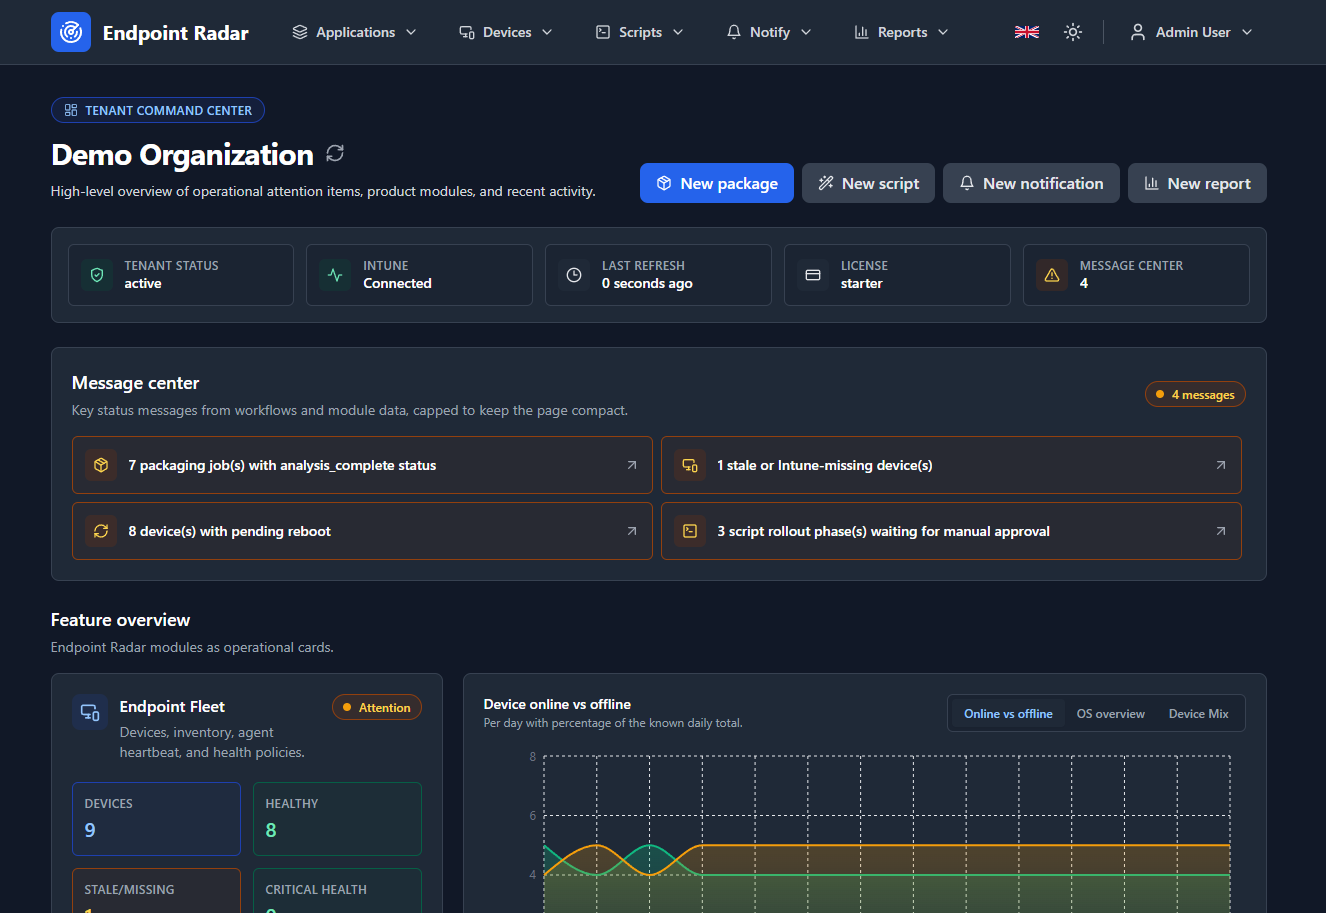
Task: Click the New notification button
Action: click(1031, 183)
